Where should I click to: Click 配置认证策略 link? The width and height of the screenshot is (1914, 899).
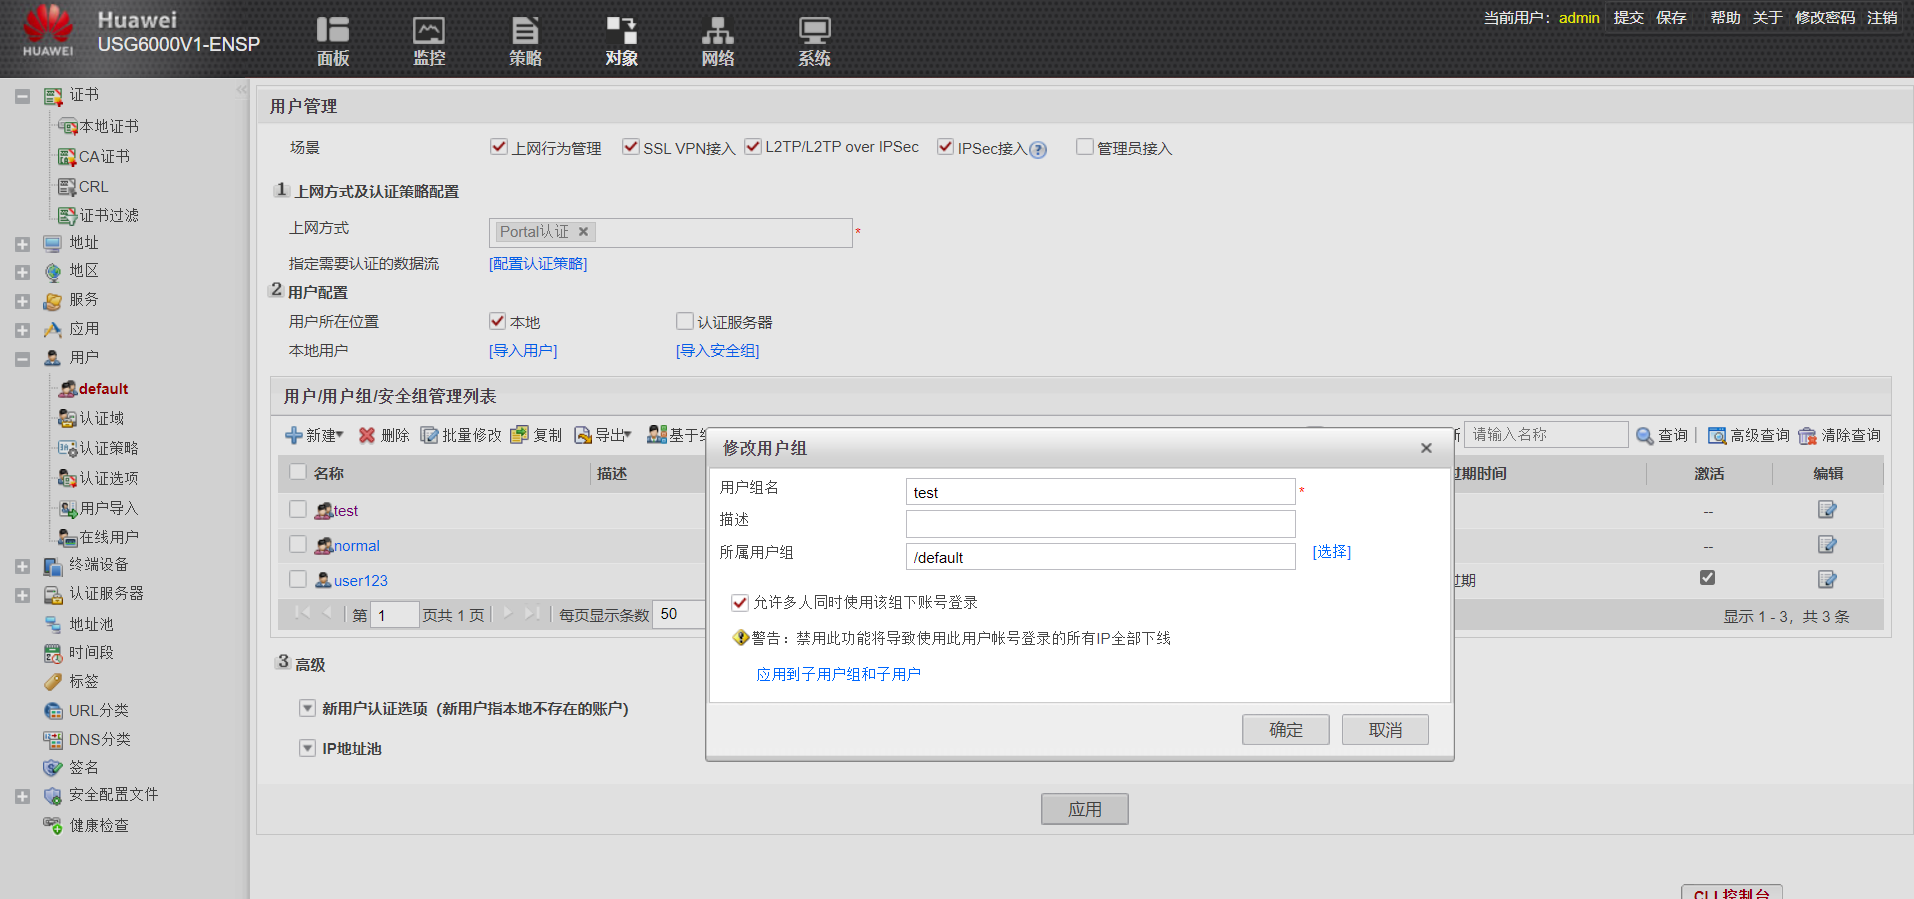[x=538, y=264]
